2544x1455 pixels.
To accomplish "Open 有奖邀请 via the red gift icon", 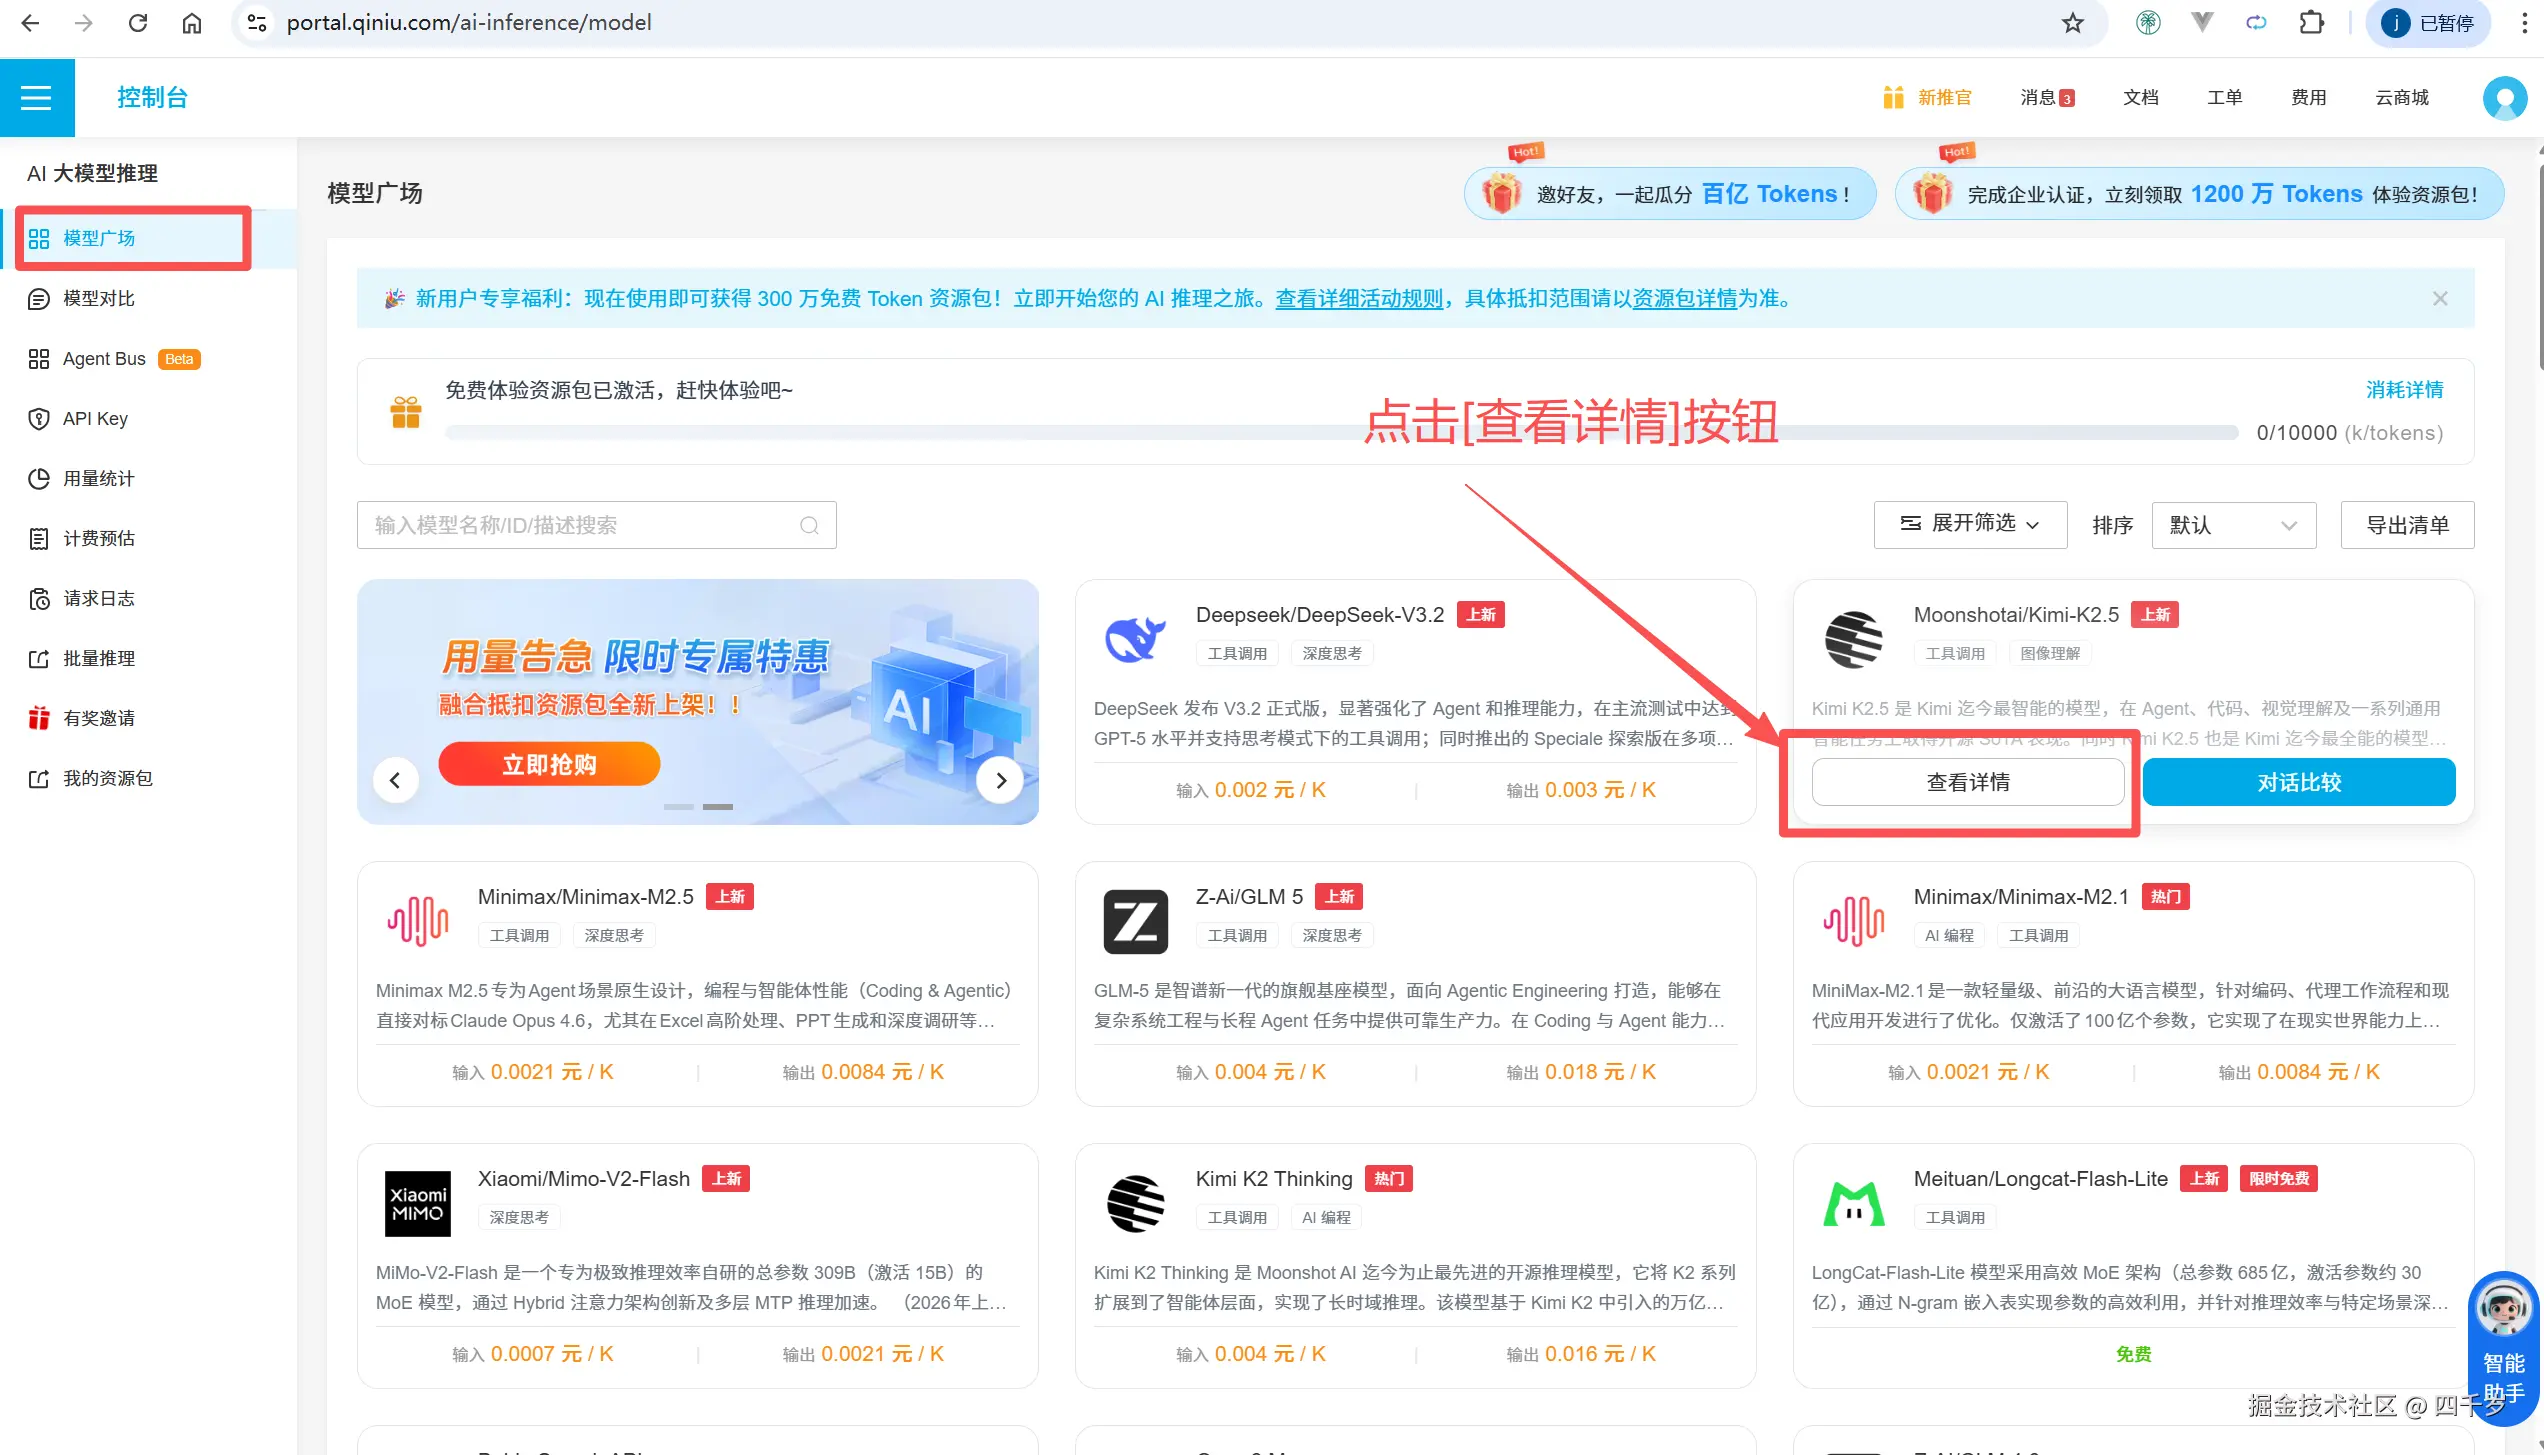I will click(x=38, y=717).
